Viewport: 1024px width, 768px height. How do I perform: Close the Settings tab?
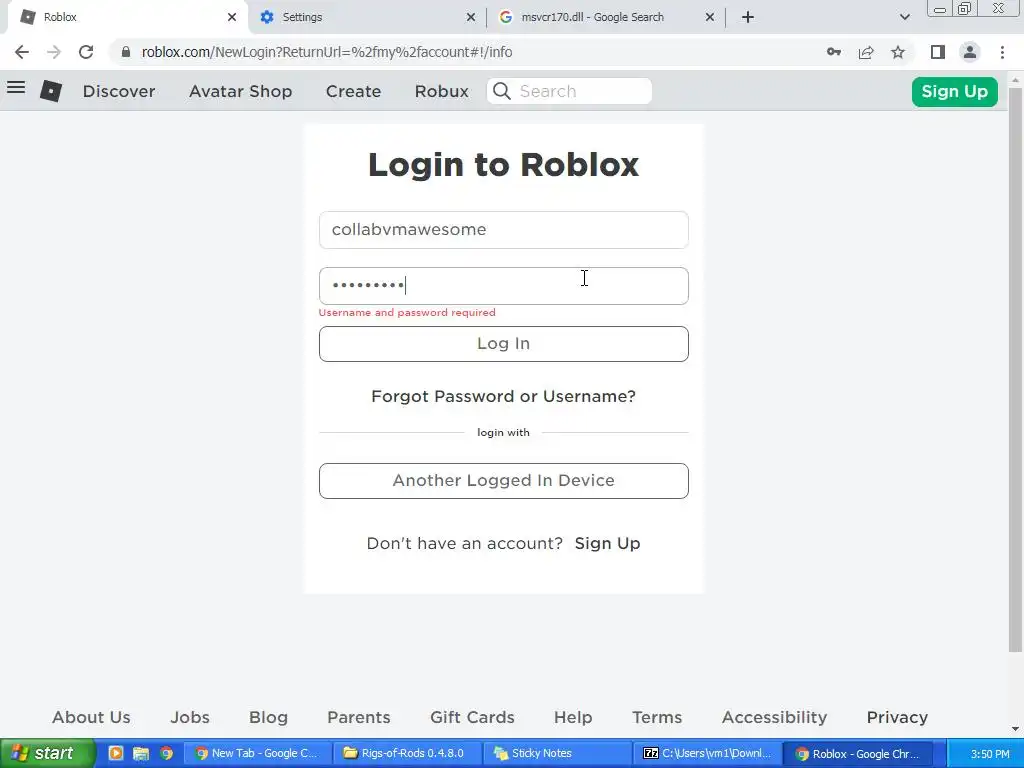click(471, 17)
